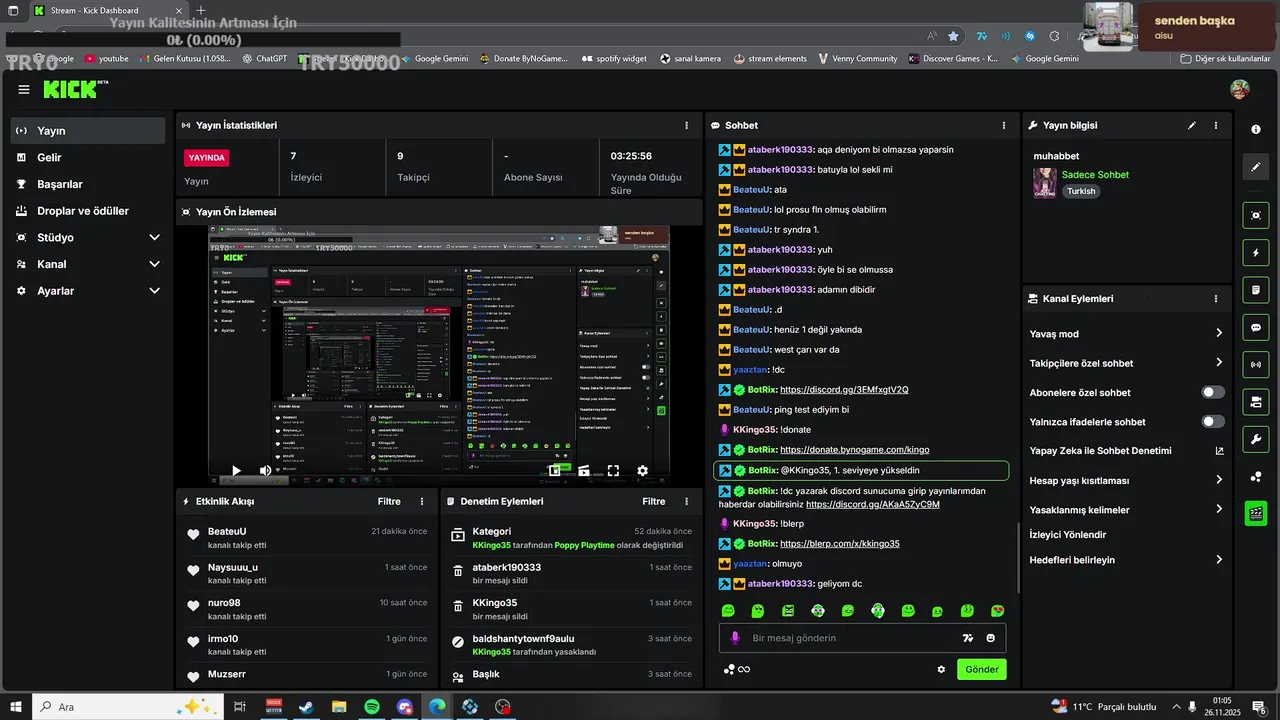Image resolution: width=1280 pixels, height=720 pixels.
Task: Click the broadcast signal icon in right sidebar
Action: 1256,364
